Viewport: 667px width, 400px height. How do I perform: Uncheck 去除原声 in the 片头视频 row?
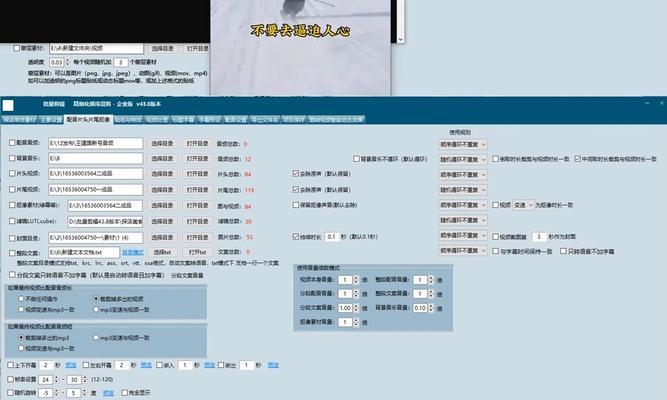296,174
